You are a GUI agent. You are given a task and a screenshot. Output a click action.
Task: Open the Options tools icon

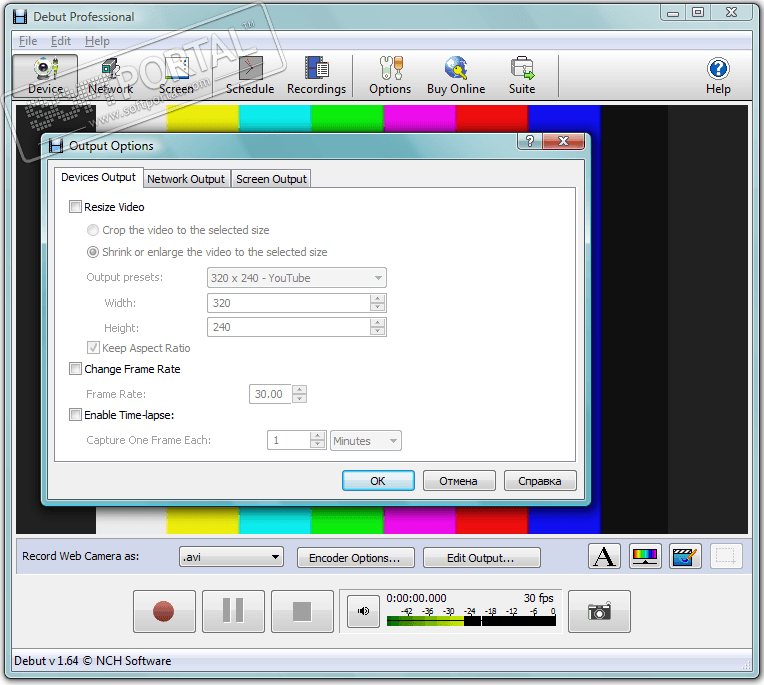point(390,76)
